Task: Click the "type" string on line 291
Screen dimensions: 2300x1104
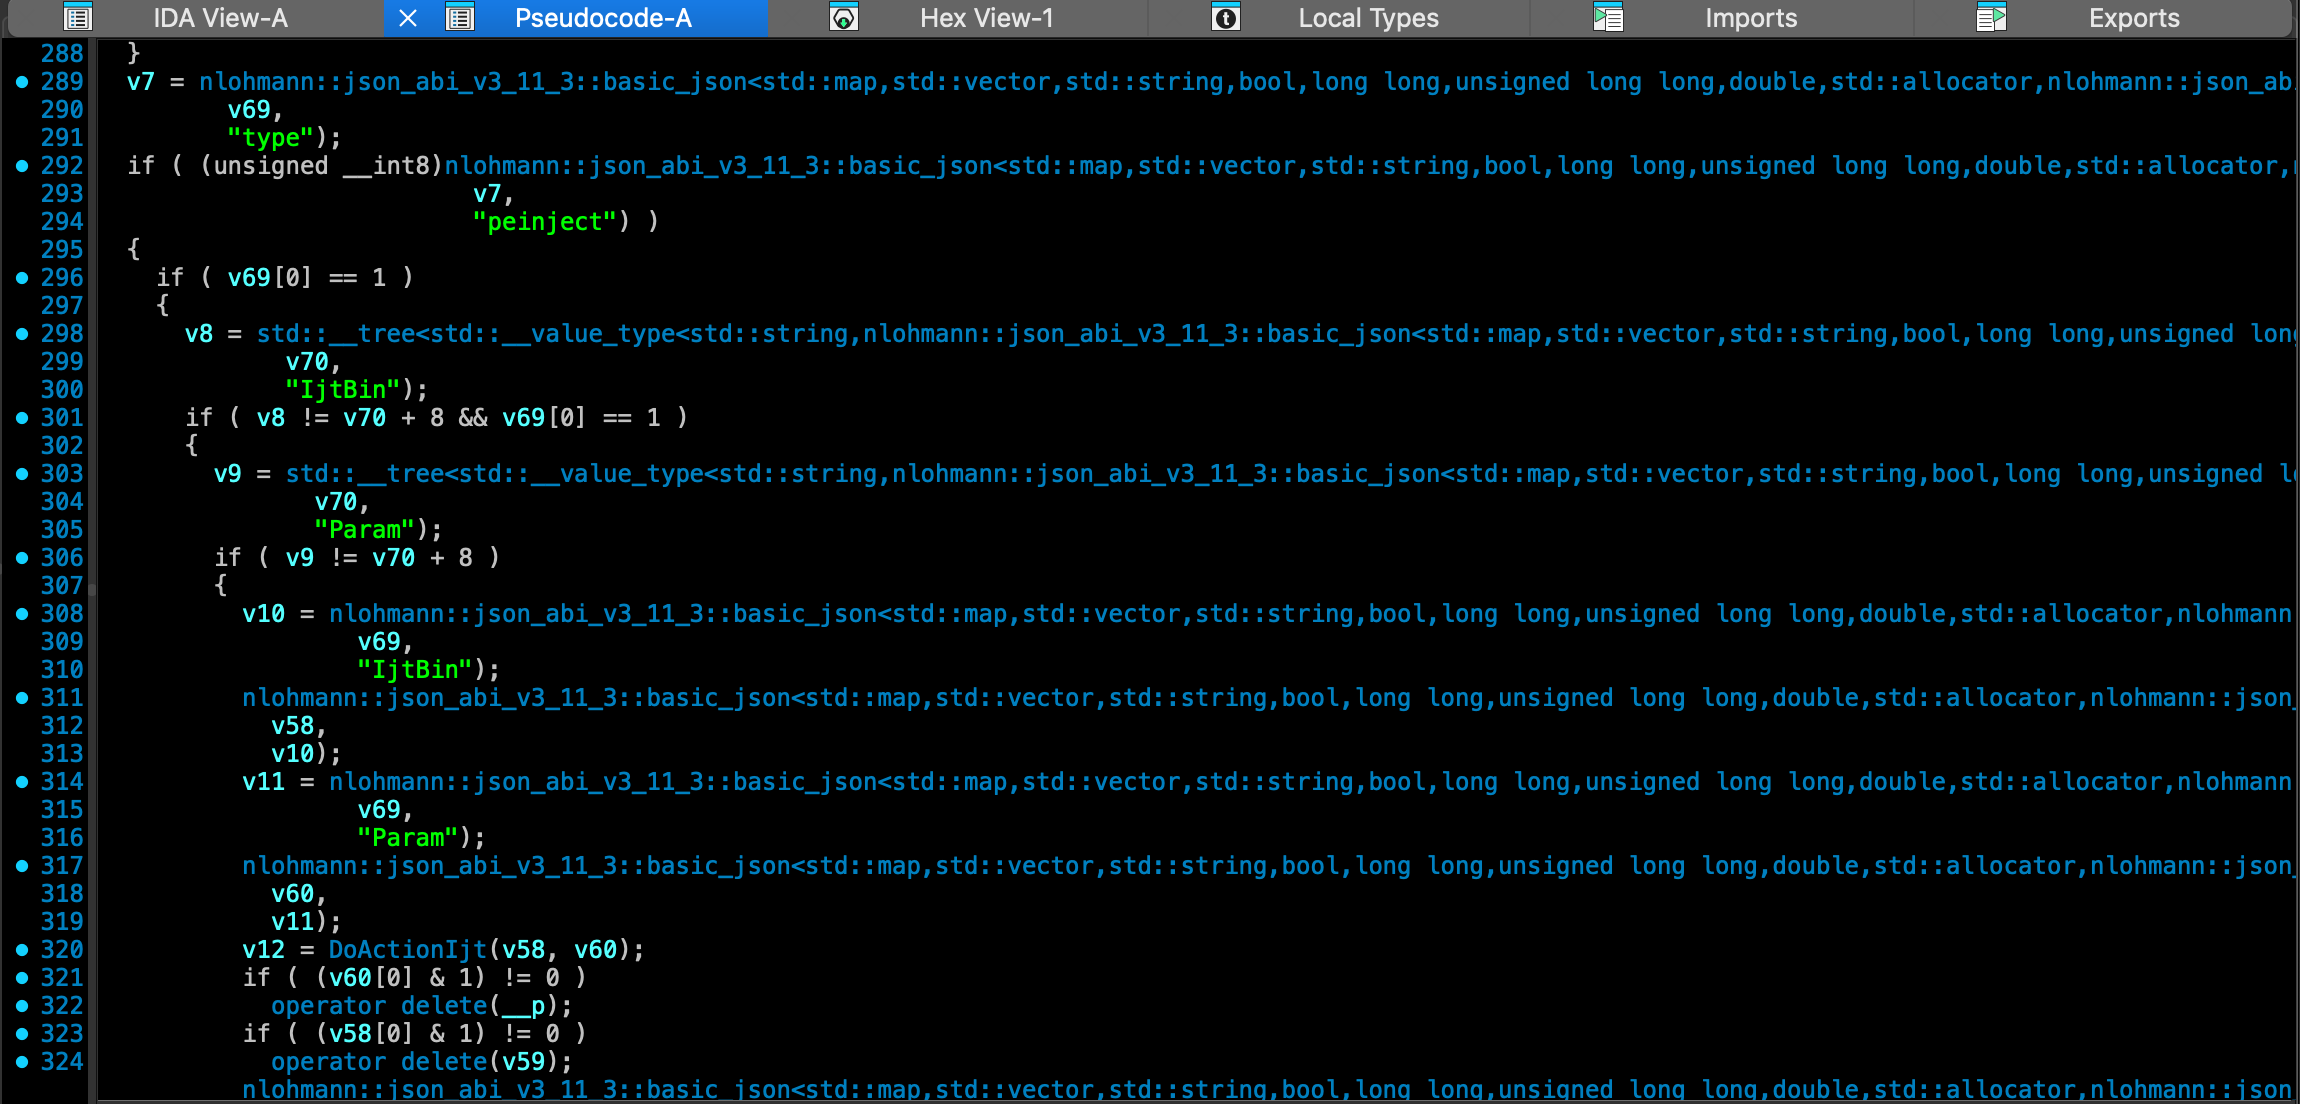Action: (270, 138)
